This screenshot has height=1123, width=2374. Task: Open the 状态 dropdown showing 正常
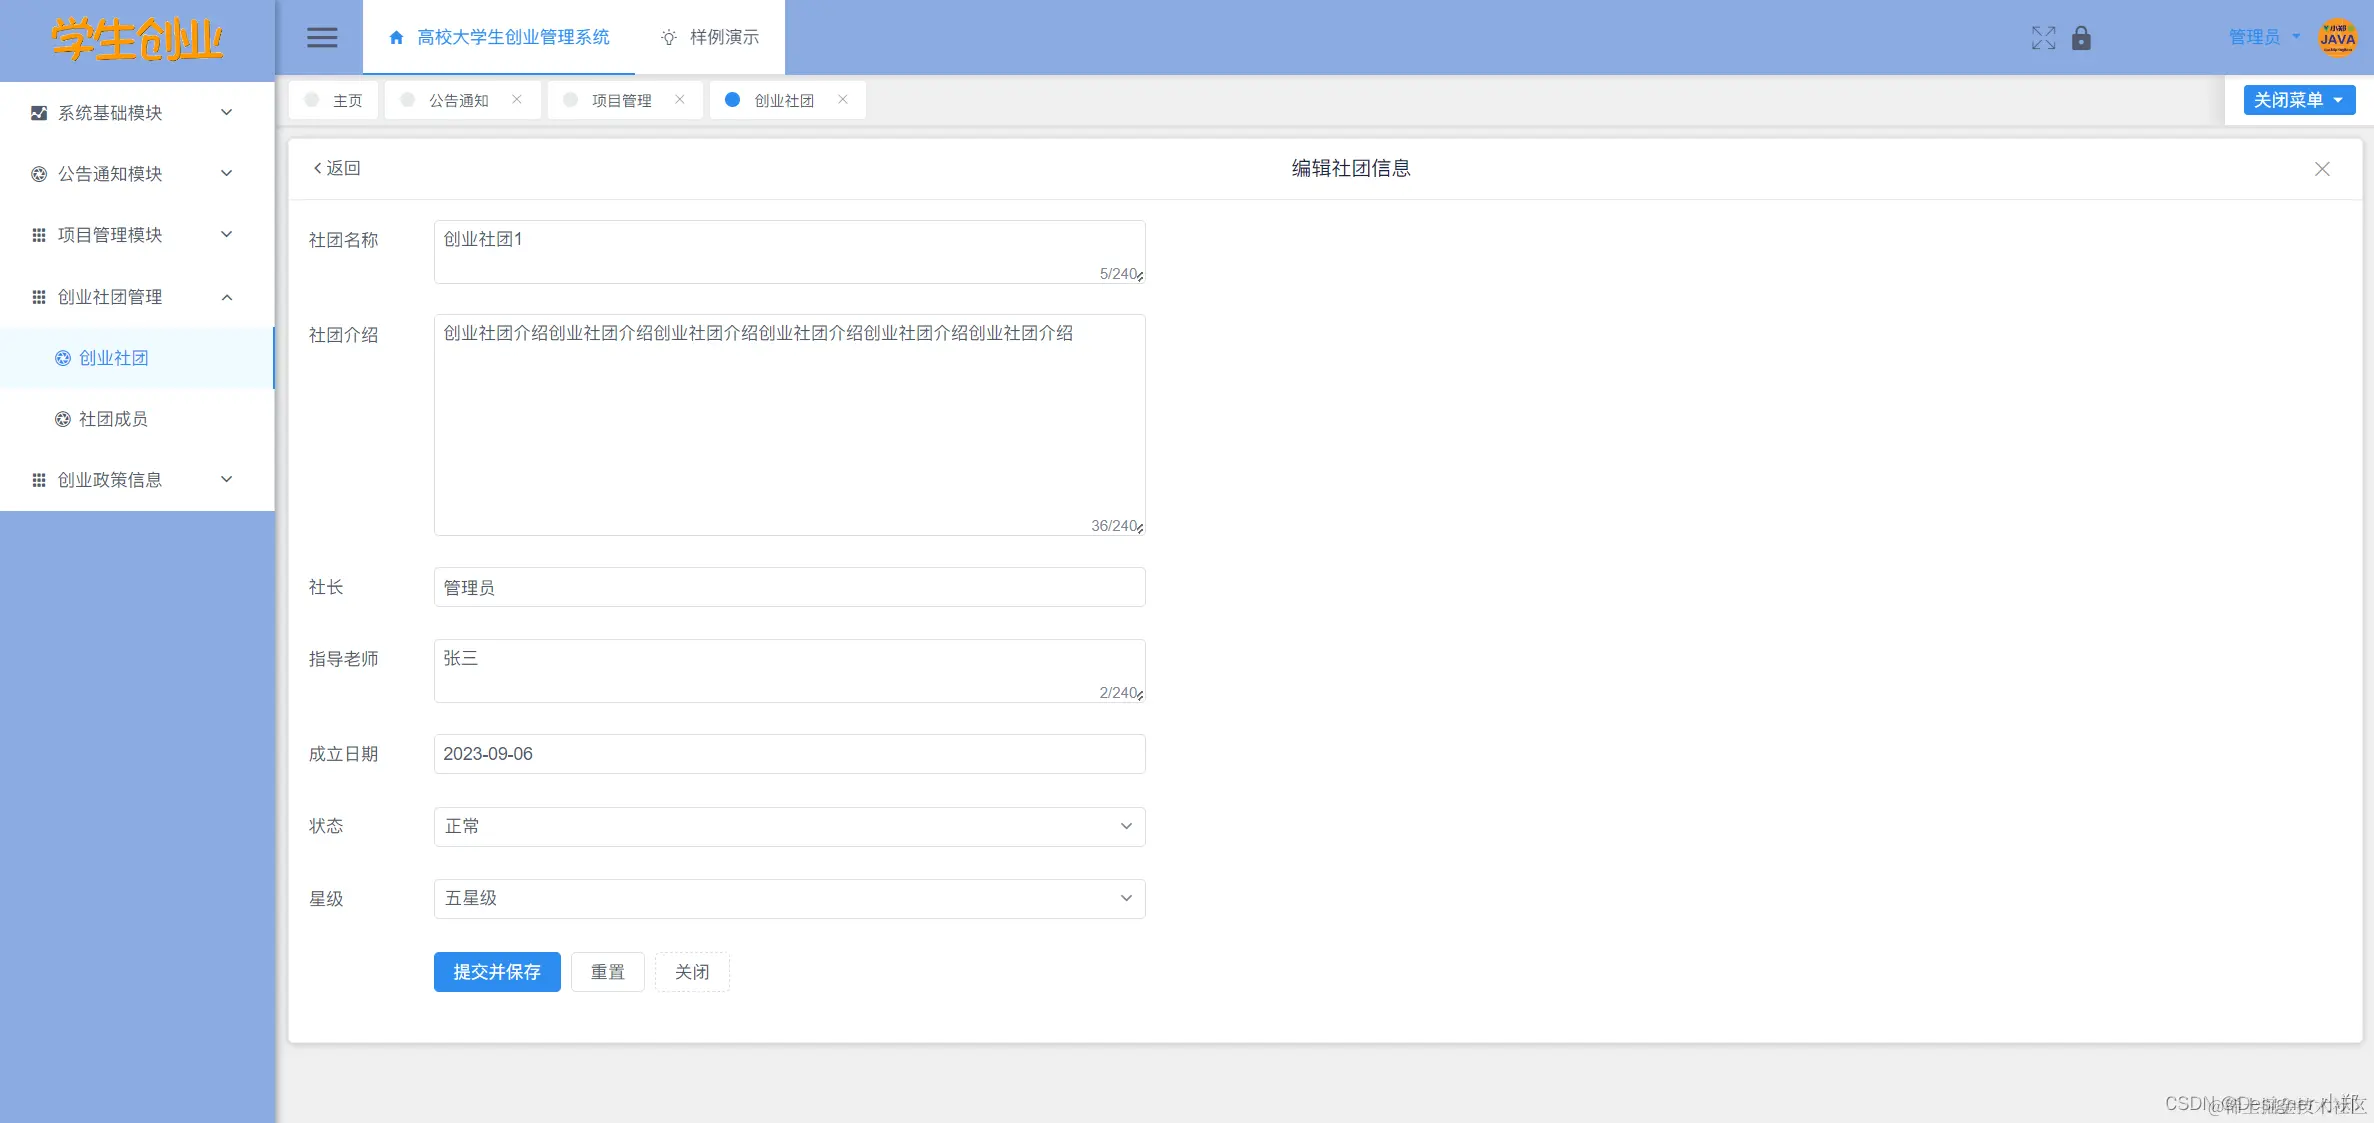click(x=789, y=827)
